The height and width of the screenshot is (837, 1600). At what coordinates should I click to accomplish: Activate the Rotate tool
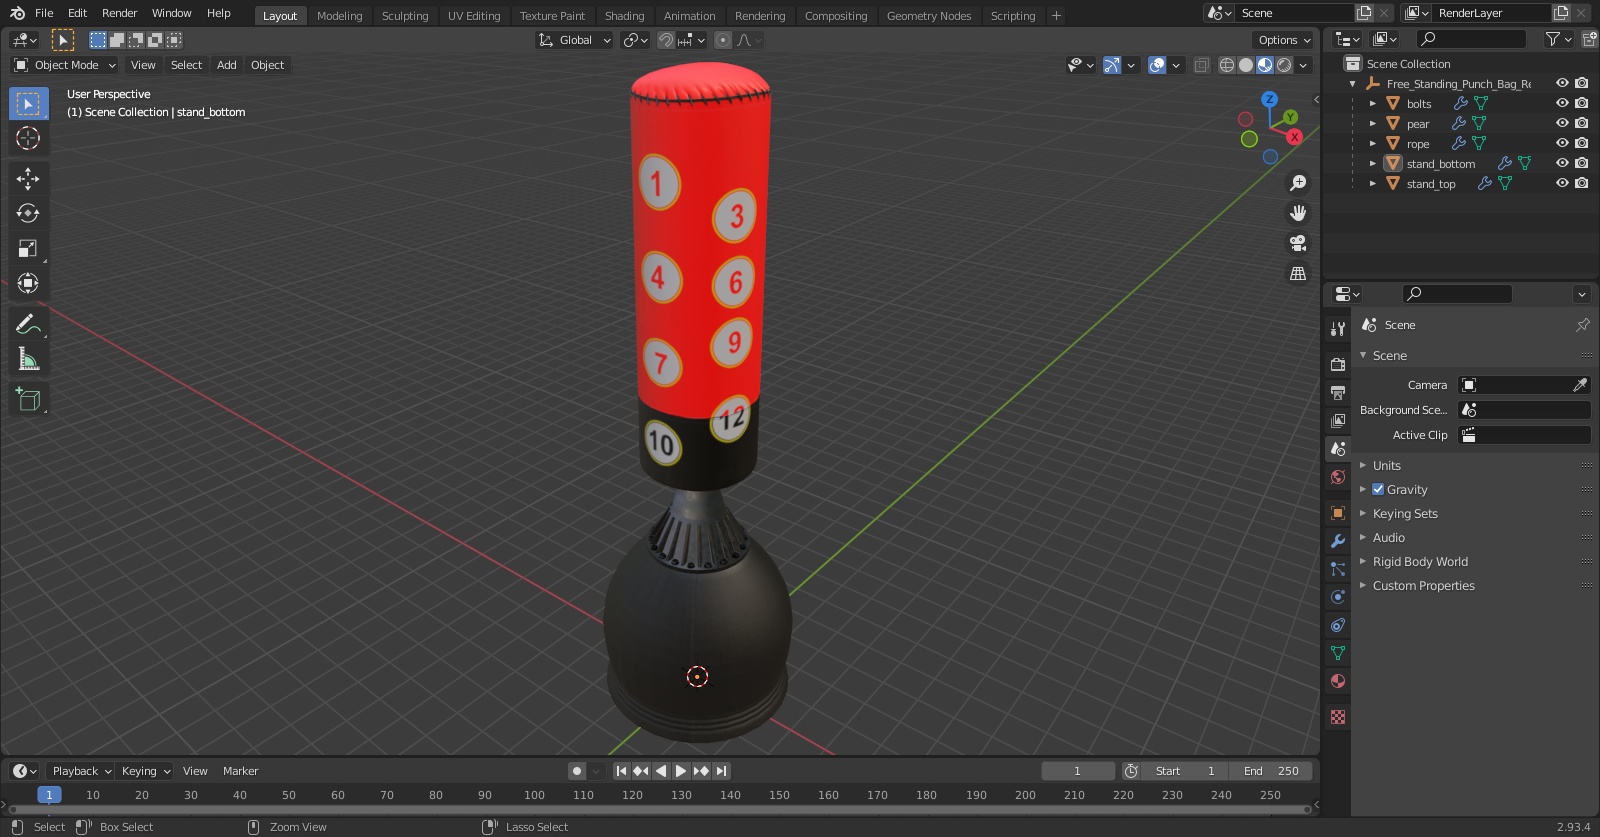pos(28,213)
